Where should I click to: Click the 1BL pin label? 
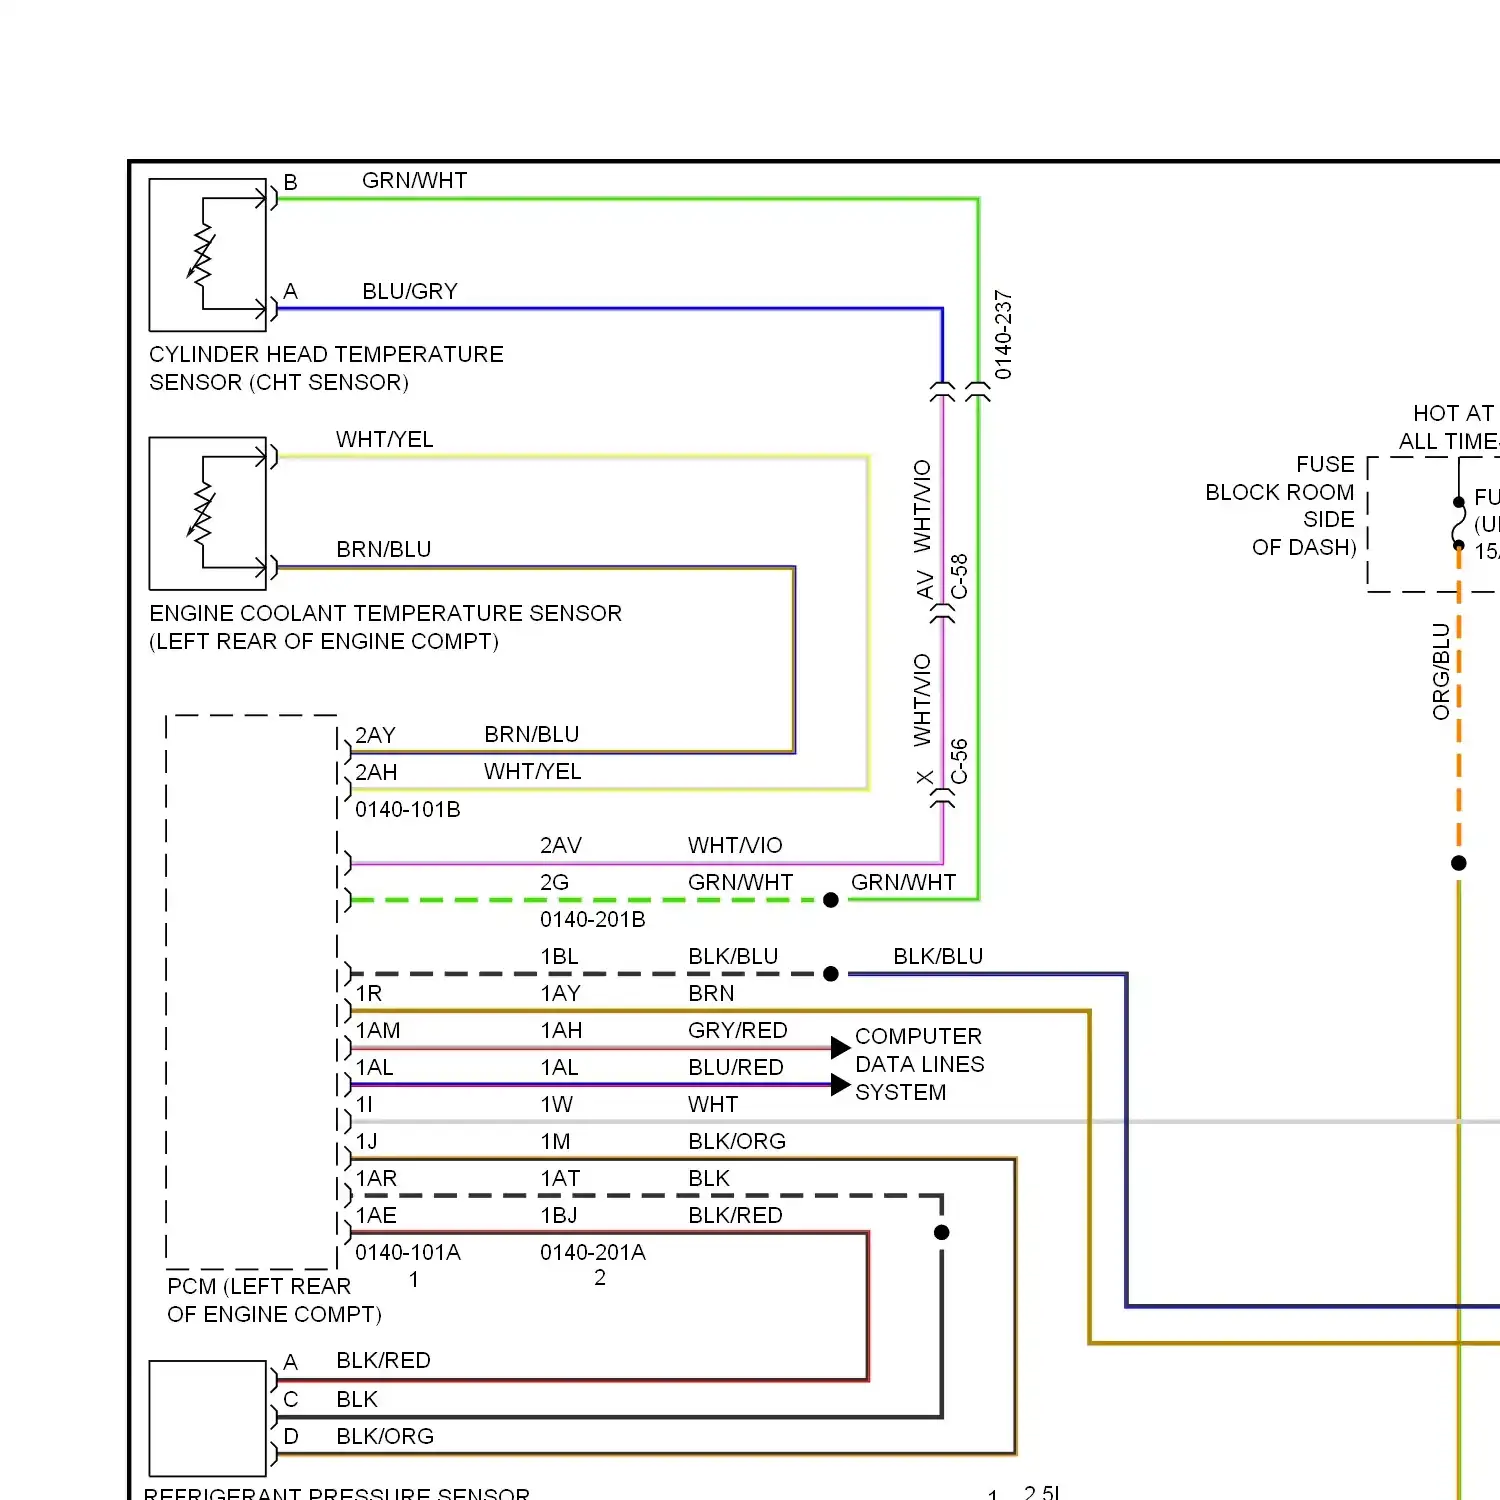coord(560,956)
